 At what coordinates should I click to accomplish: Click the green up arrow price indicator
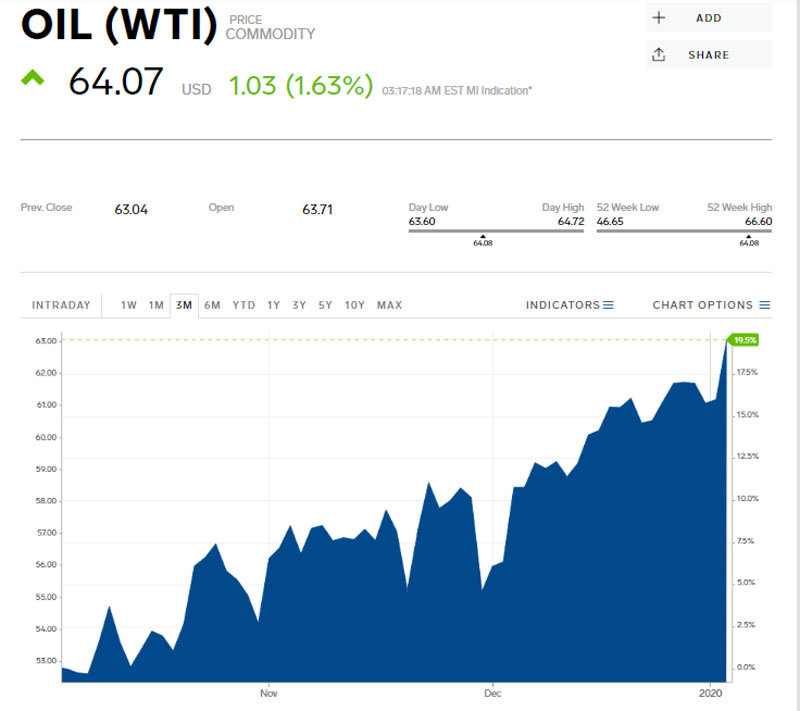tap(33, 77)
